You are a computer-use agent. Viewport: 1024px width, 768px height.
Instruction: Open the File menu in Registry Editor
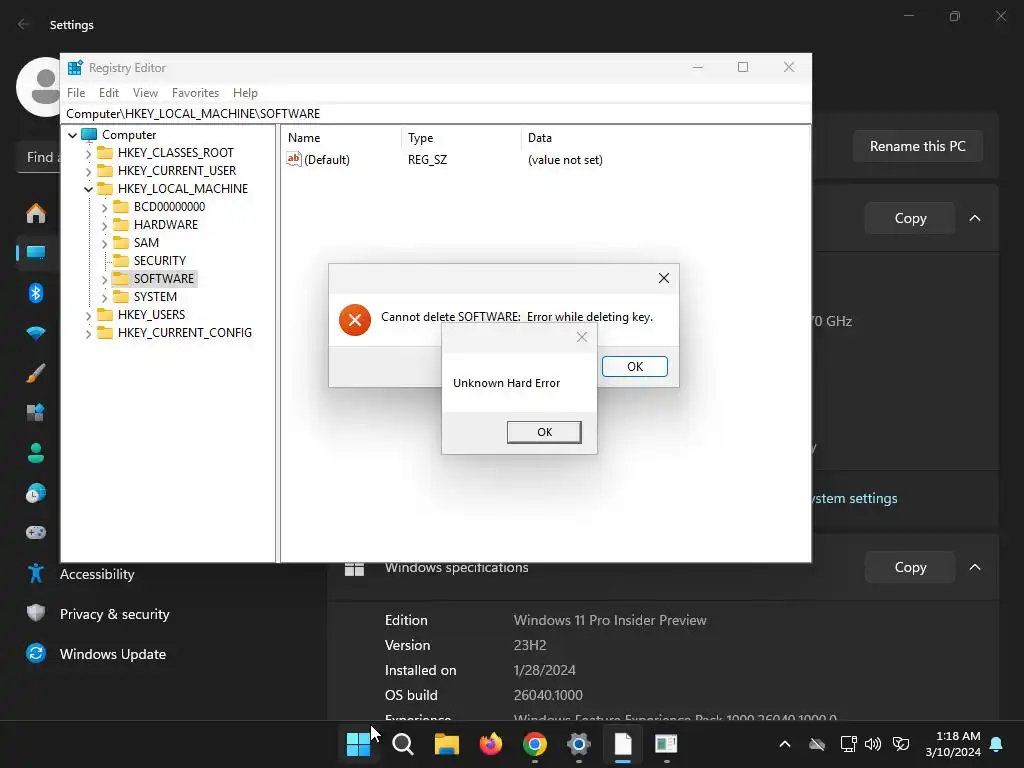(76, 93)
